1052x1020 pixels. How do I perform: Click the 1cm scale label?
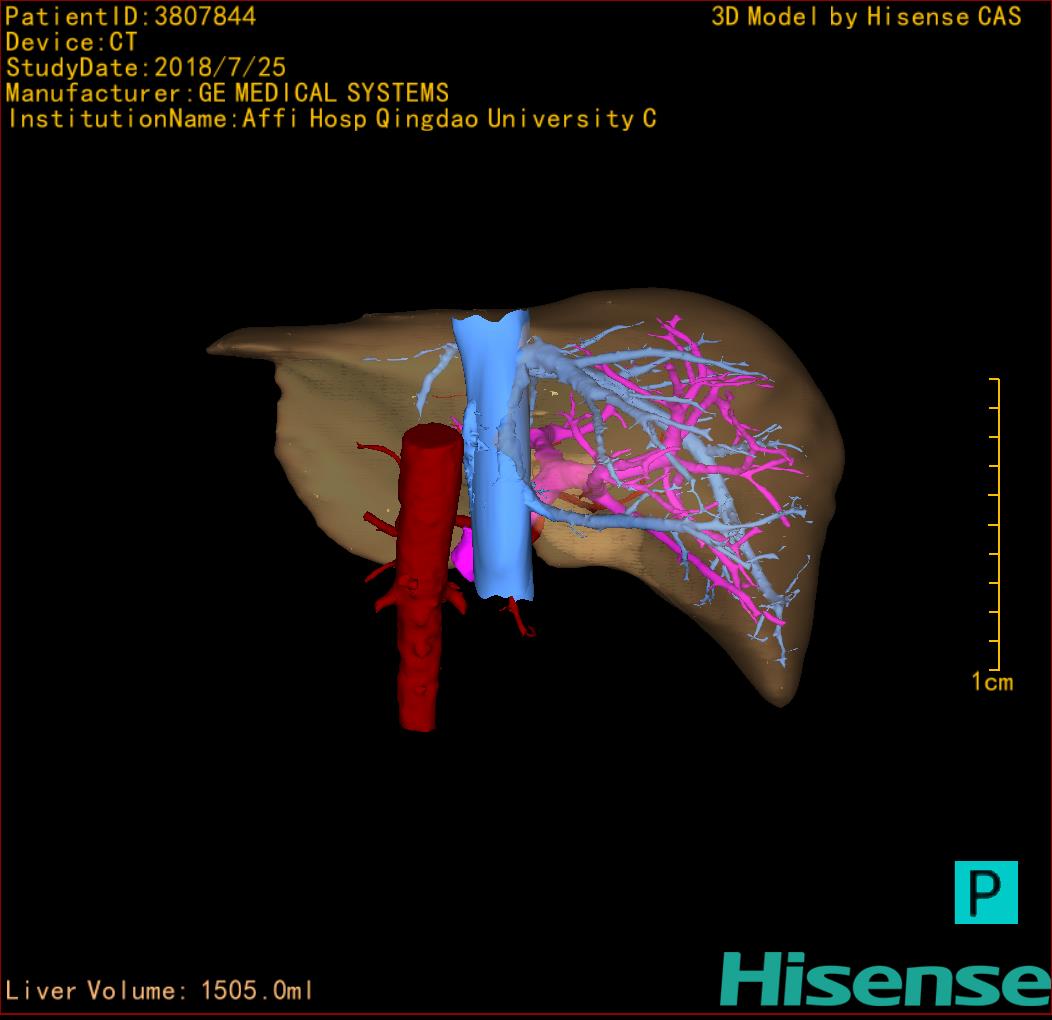coord(991,682)
